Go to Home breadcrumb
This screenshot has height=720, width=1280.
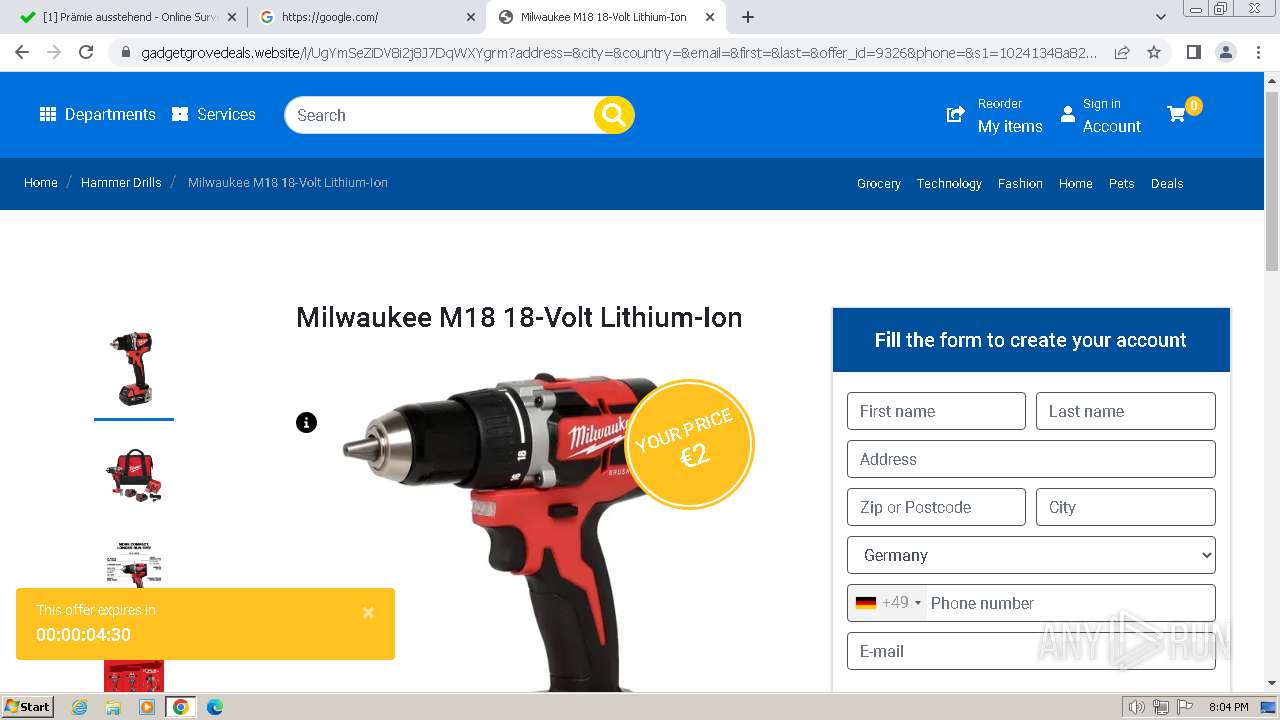pos(41,183)
